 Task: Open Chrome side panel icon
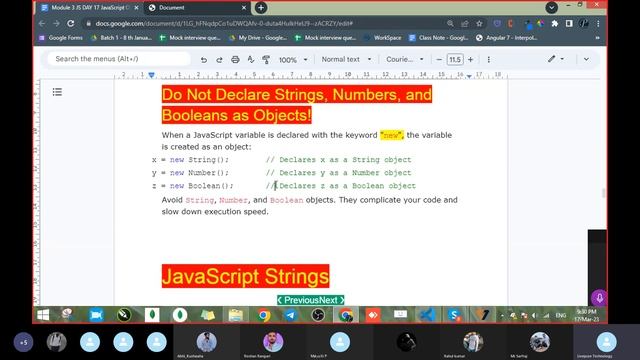tap(569, 24)
